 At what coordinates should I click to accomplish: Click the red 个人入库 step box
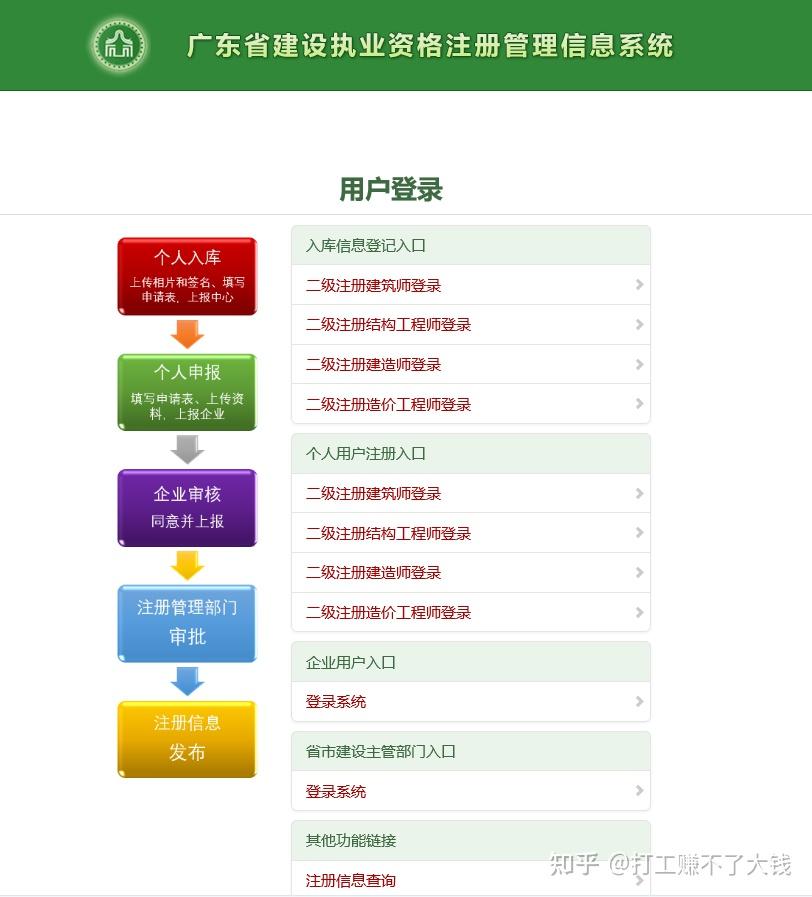coord(187,276)
